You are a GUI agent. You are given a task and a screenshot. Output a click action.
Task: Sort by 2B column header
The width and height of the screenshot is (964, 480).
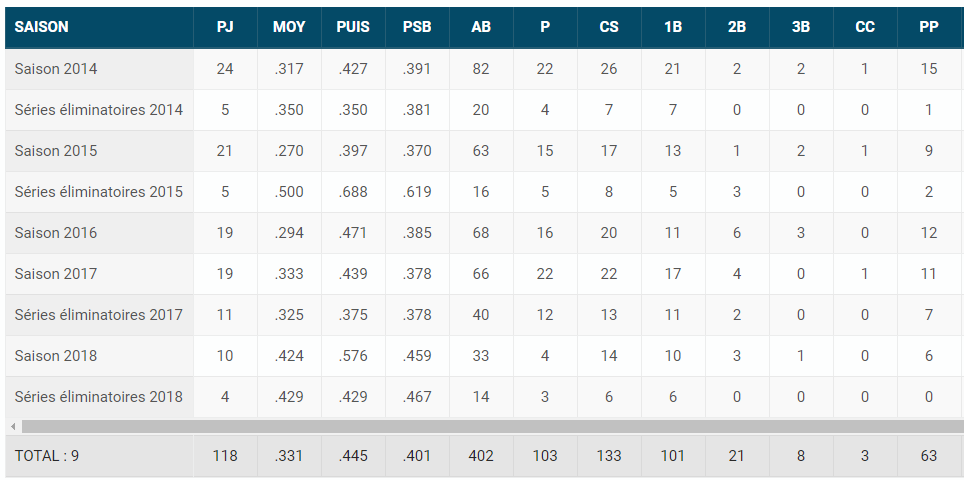pos(737,27)
